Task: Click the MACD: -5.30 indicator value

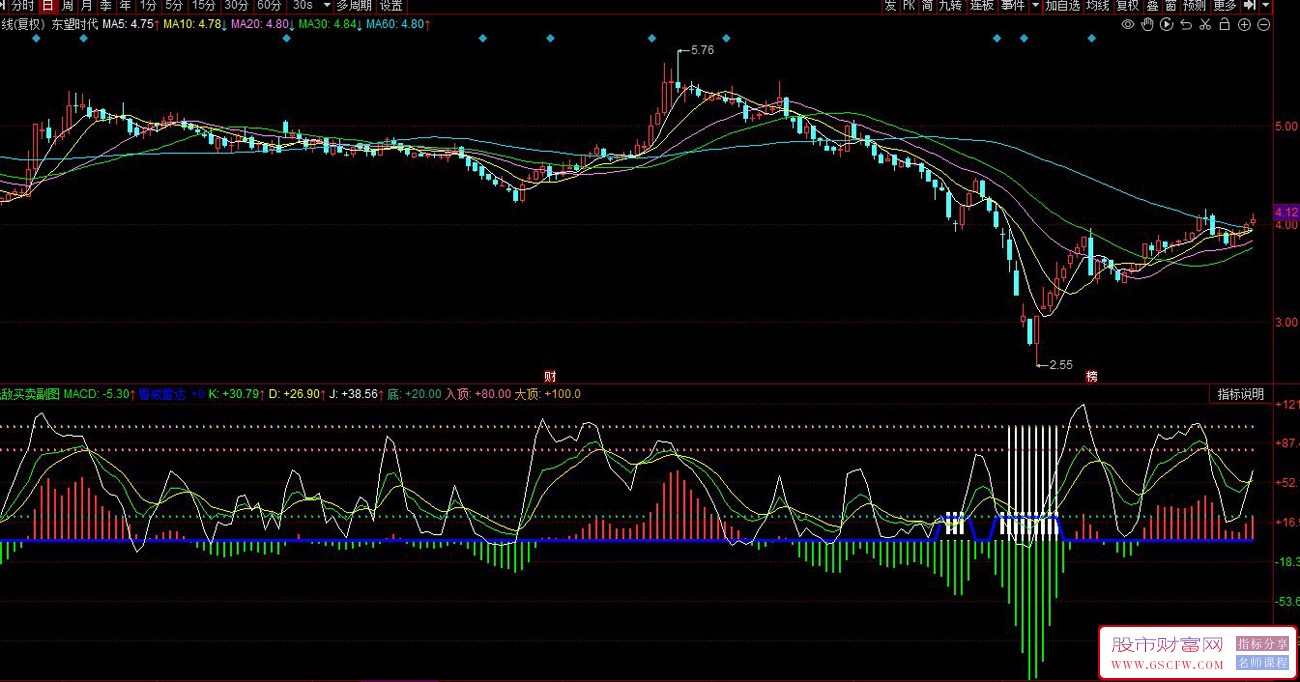Action: (x=99, y=394)
